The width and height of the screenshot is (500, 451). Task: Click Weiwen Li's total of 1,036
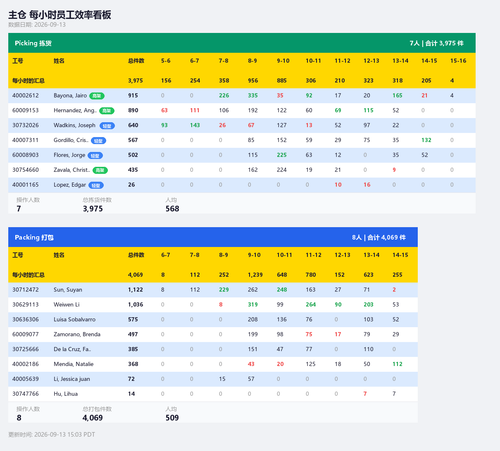tap(136, 304)
